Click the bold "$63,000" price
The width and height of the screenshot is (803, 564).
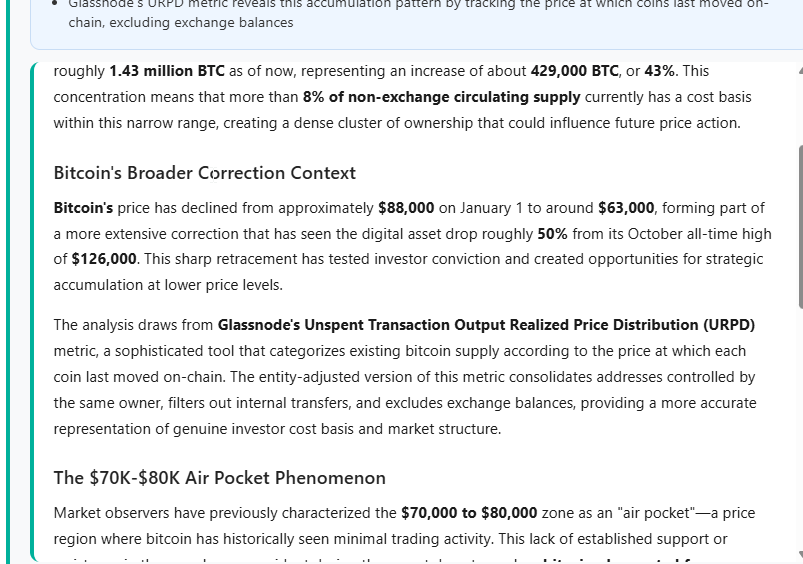click(626, 208)
